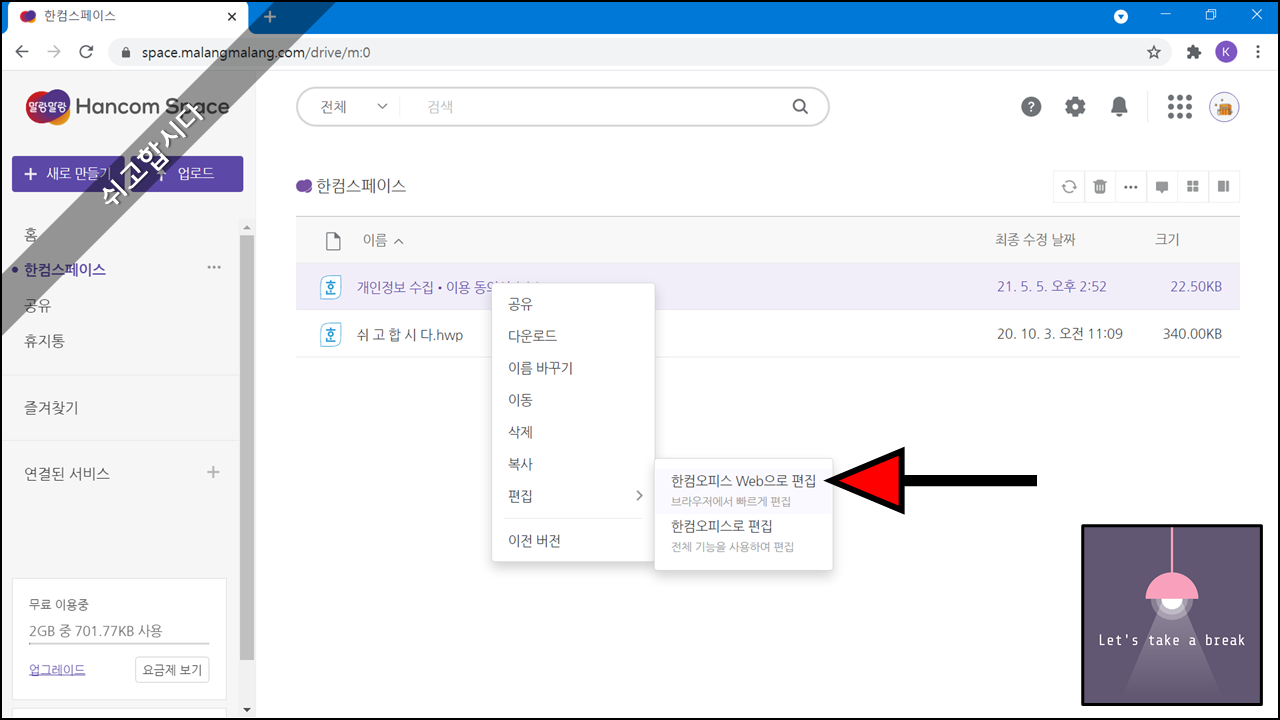Click the 요금제 보기 button
The width and height of the screenshot is (1280, 720).
point(172,670)
